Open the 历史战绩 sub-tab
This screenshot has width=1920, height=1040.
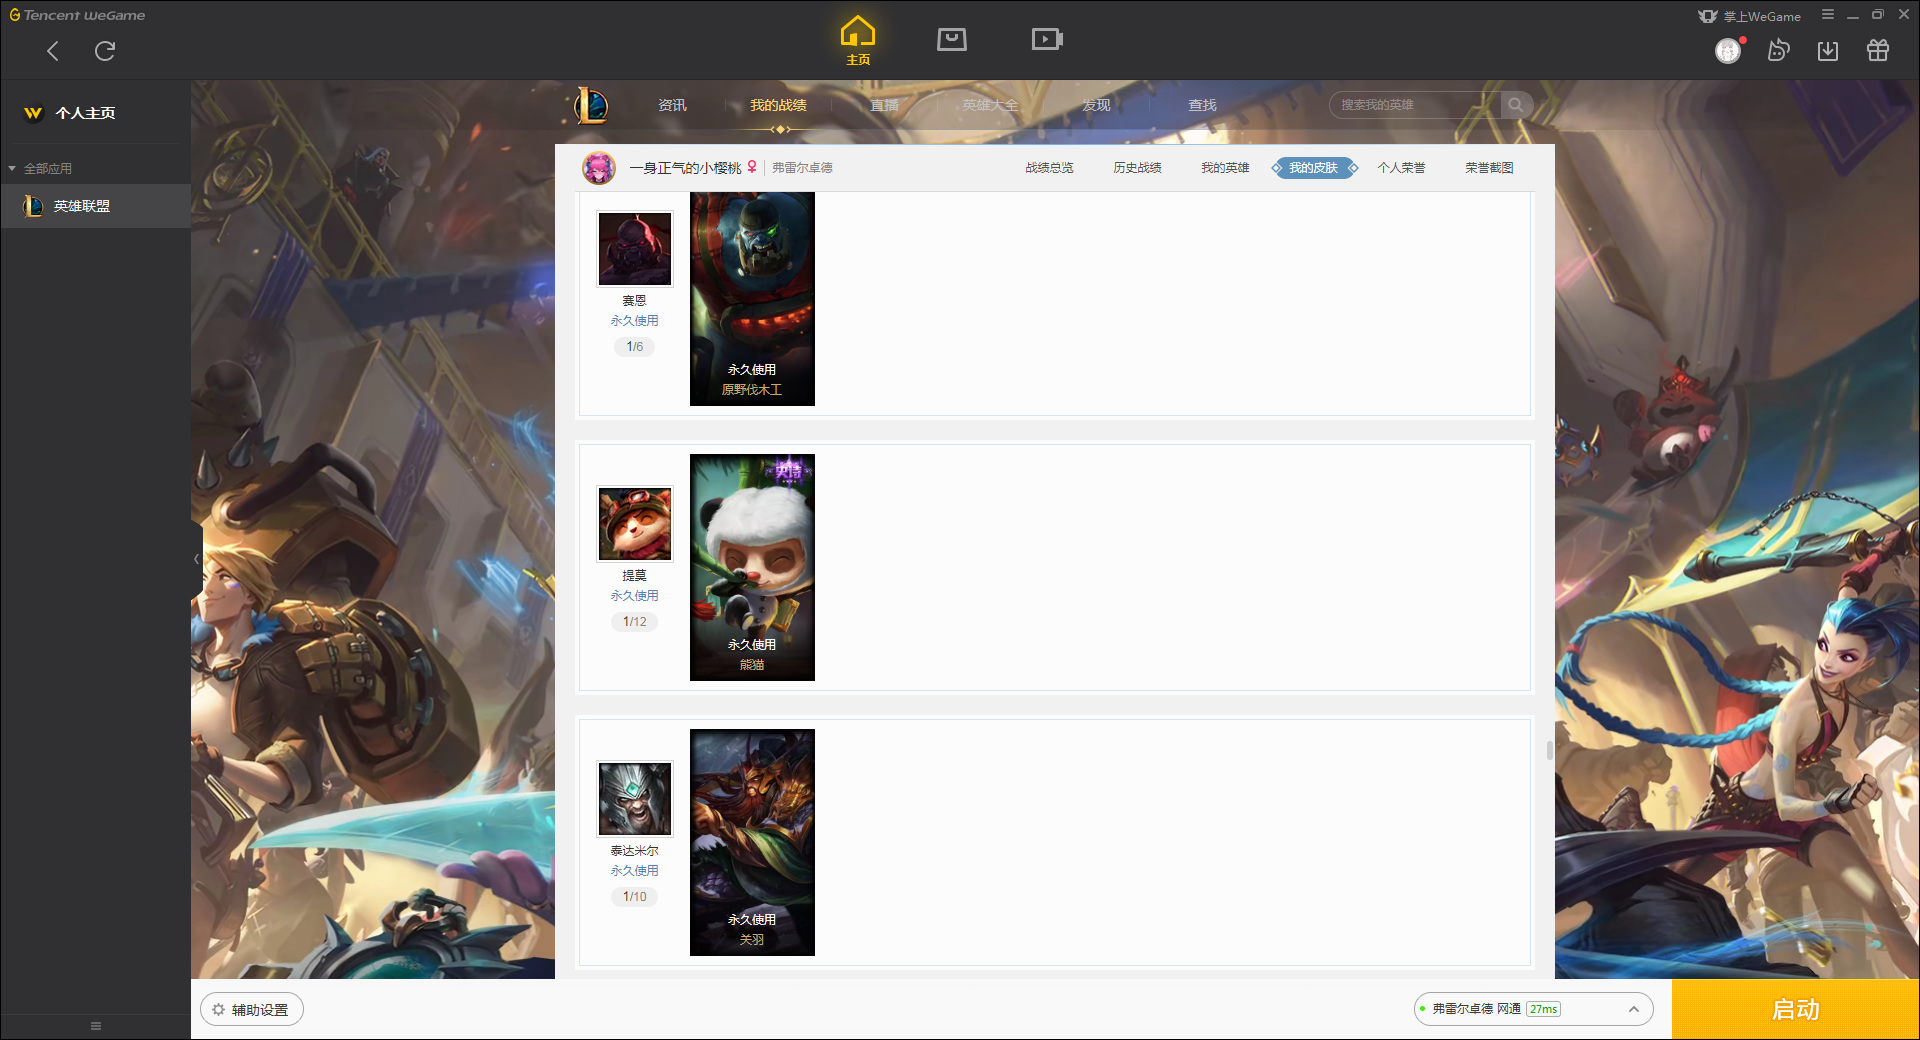(x=1137, y=168)
